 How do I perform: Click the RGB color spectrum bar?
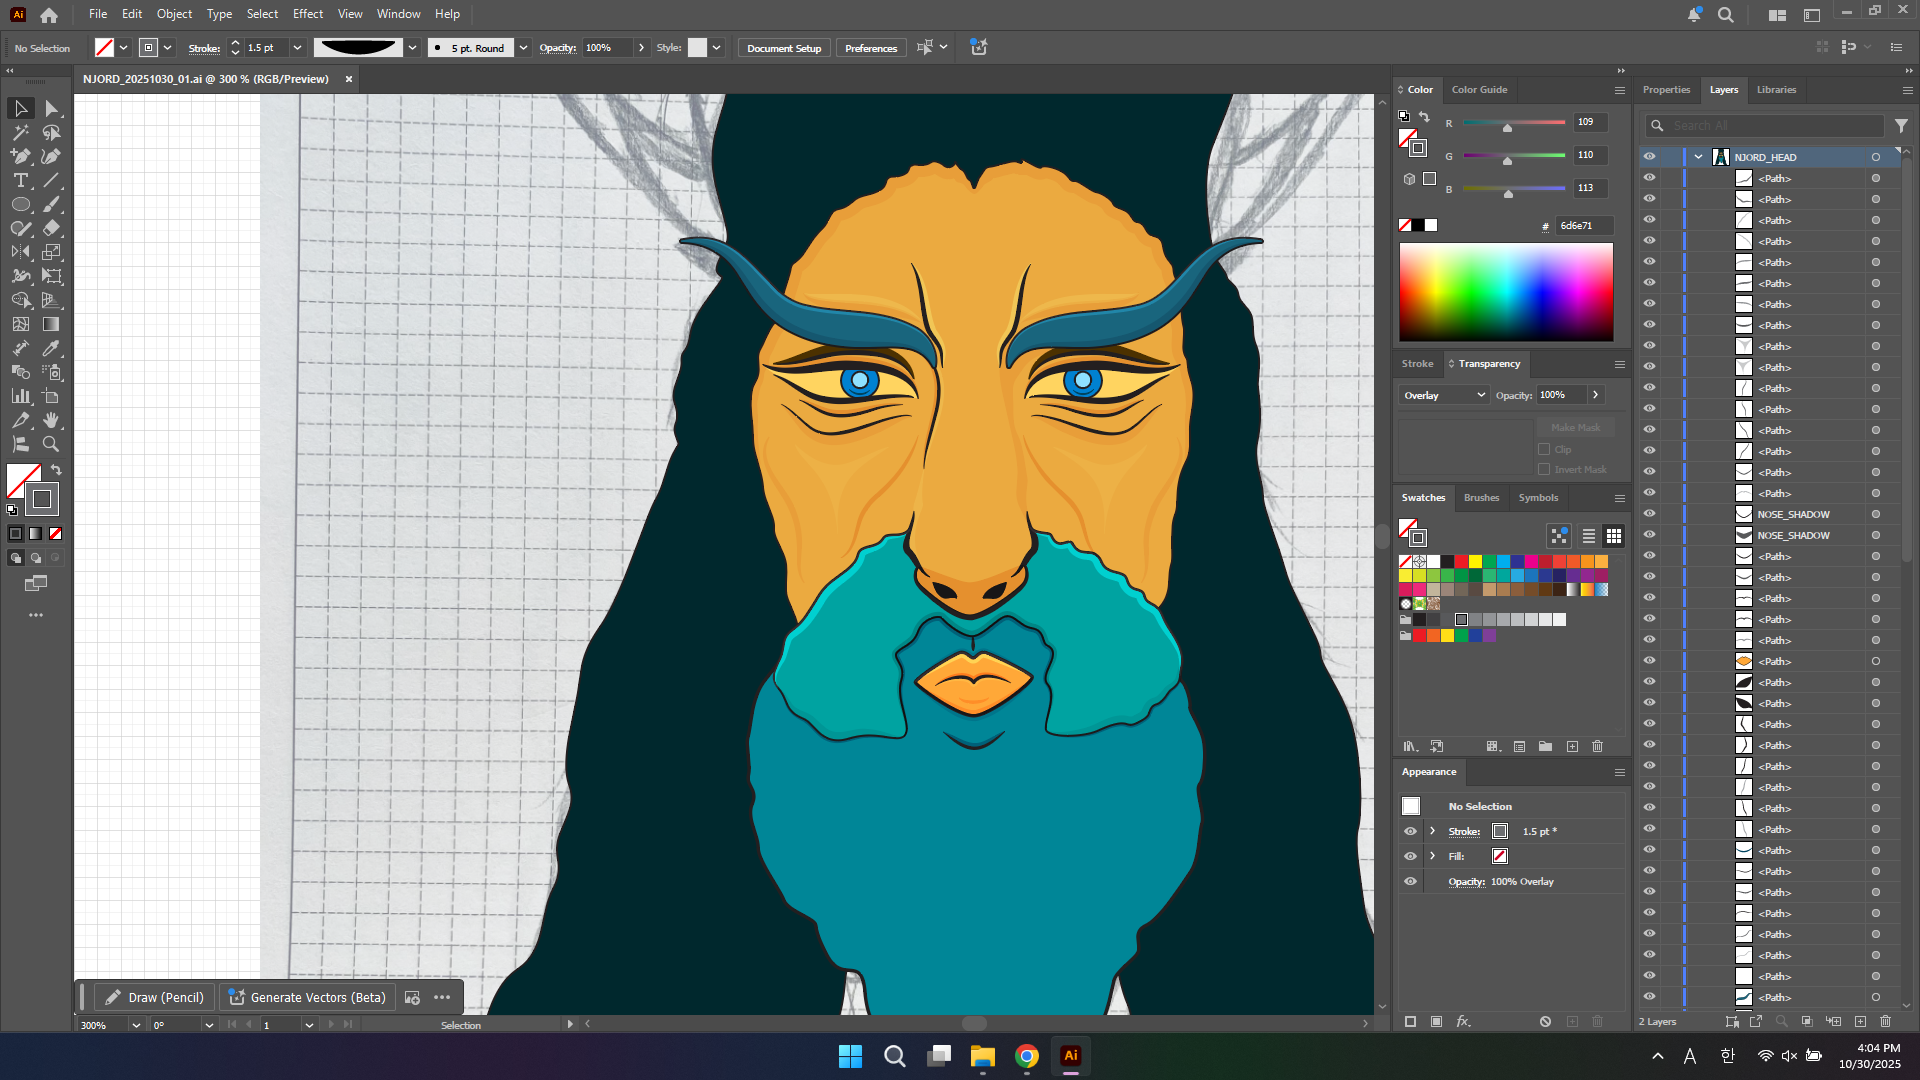pyautogui.click(x=1505, y=292)
